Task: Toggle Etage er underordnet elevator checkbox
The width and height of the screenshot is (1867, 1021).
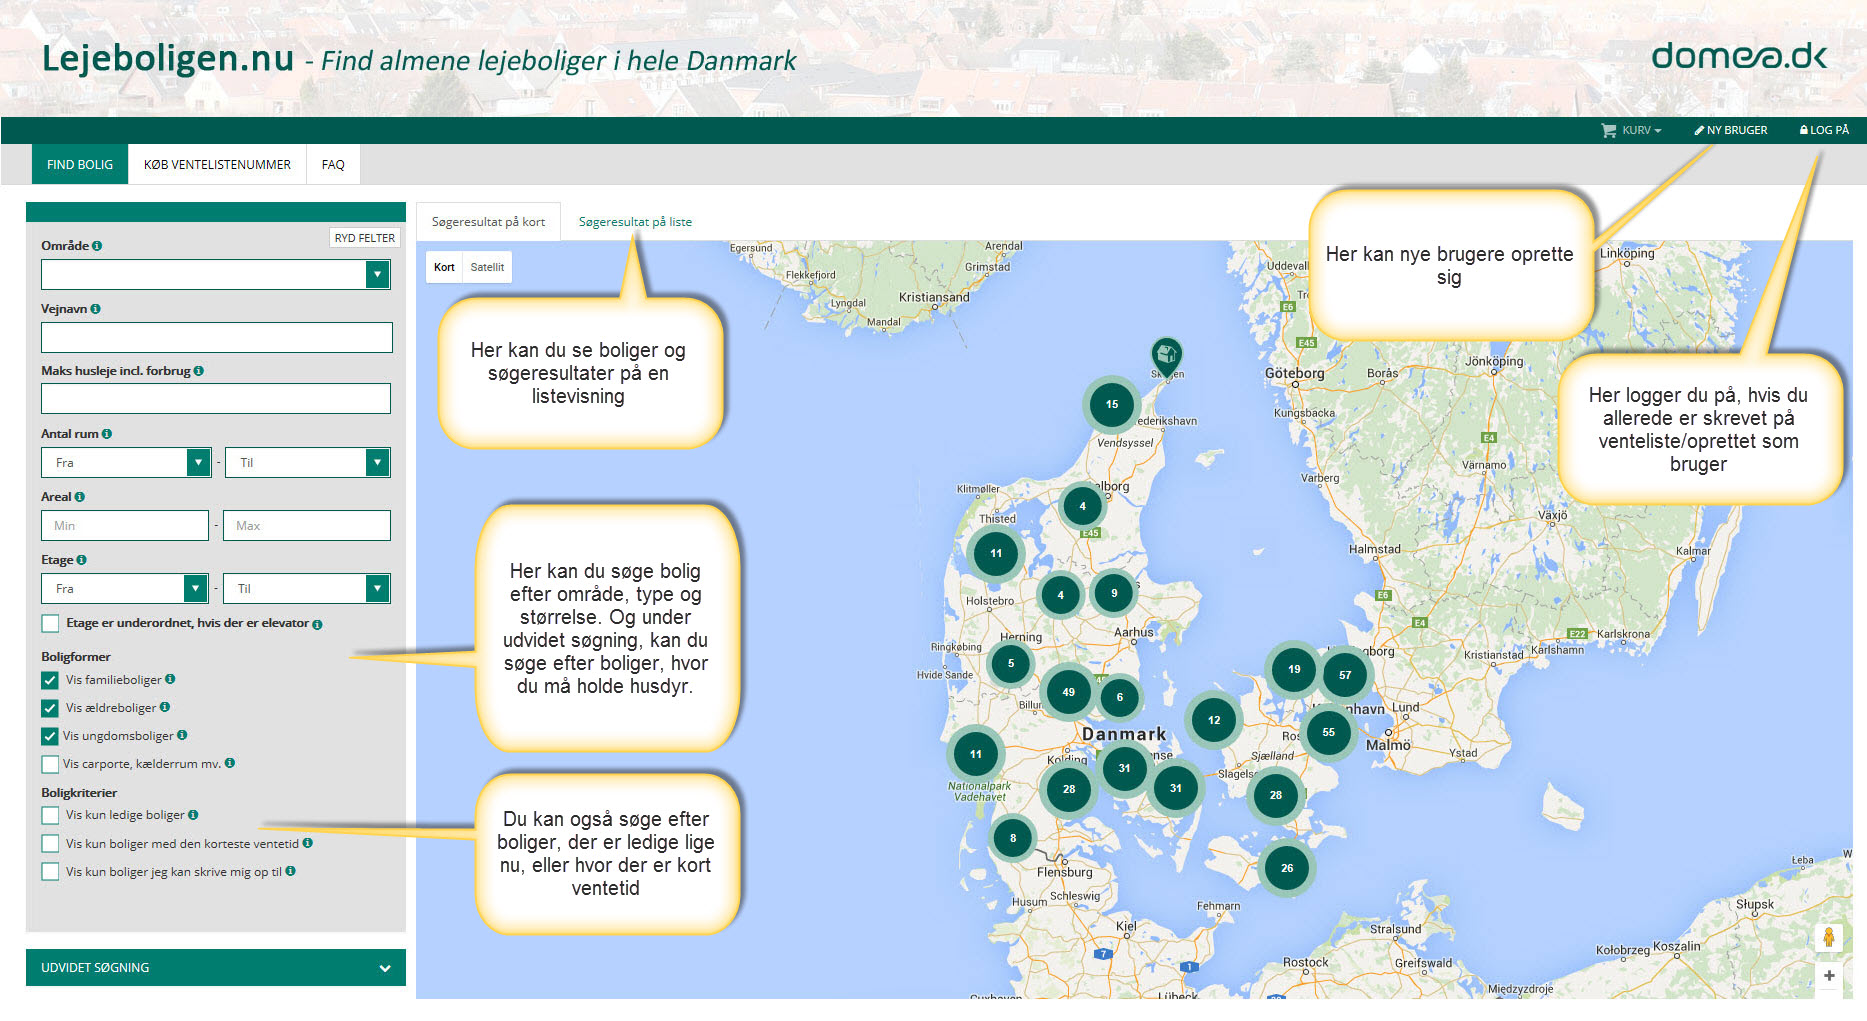Action: click(50, 623)
